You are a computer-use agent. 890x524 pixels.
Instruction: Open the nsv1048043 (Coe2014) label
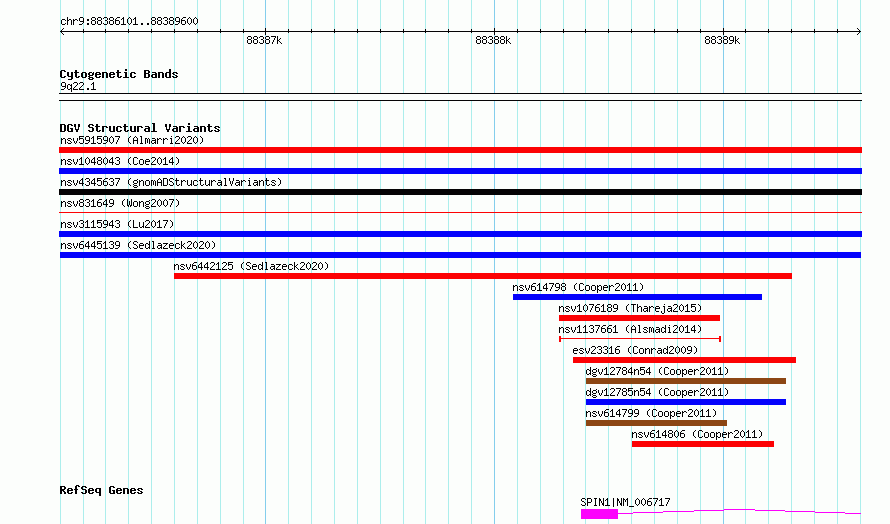click(x=120, y=161)
